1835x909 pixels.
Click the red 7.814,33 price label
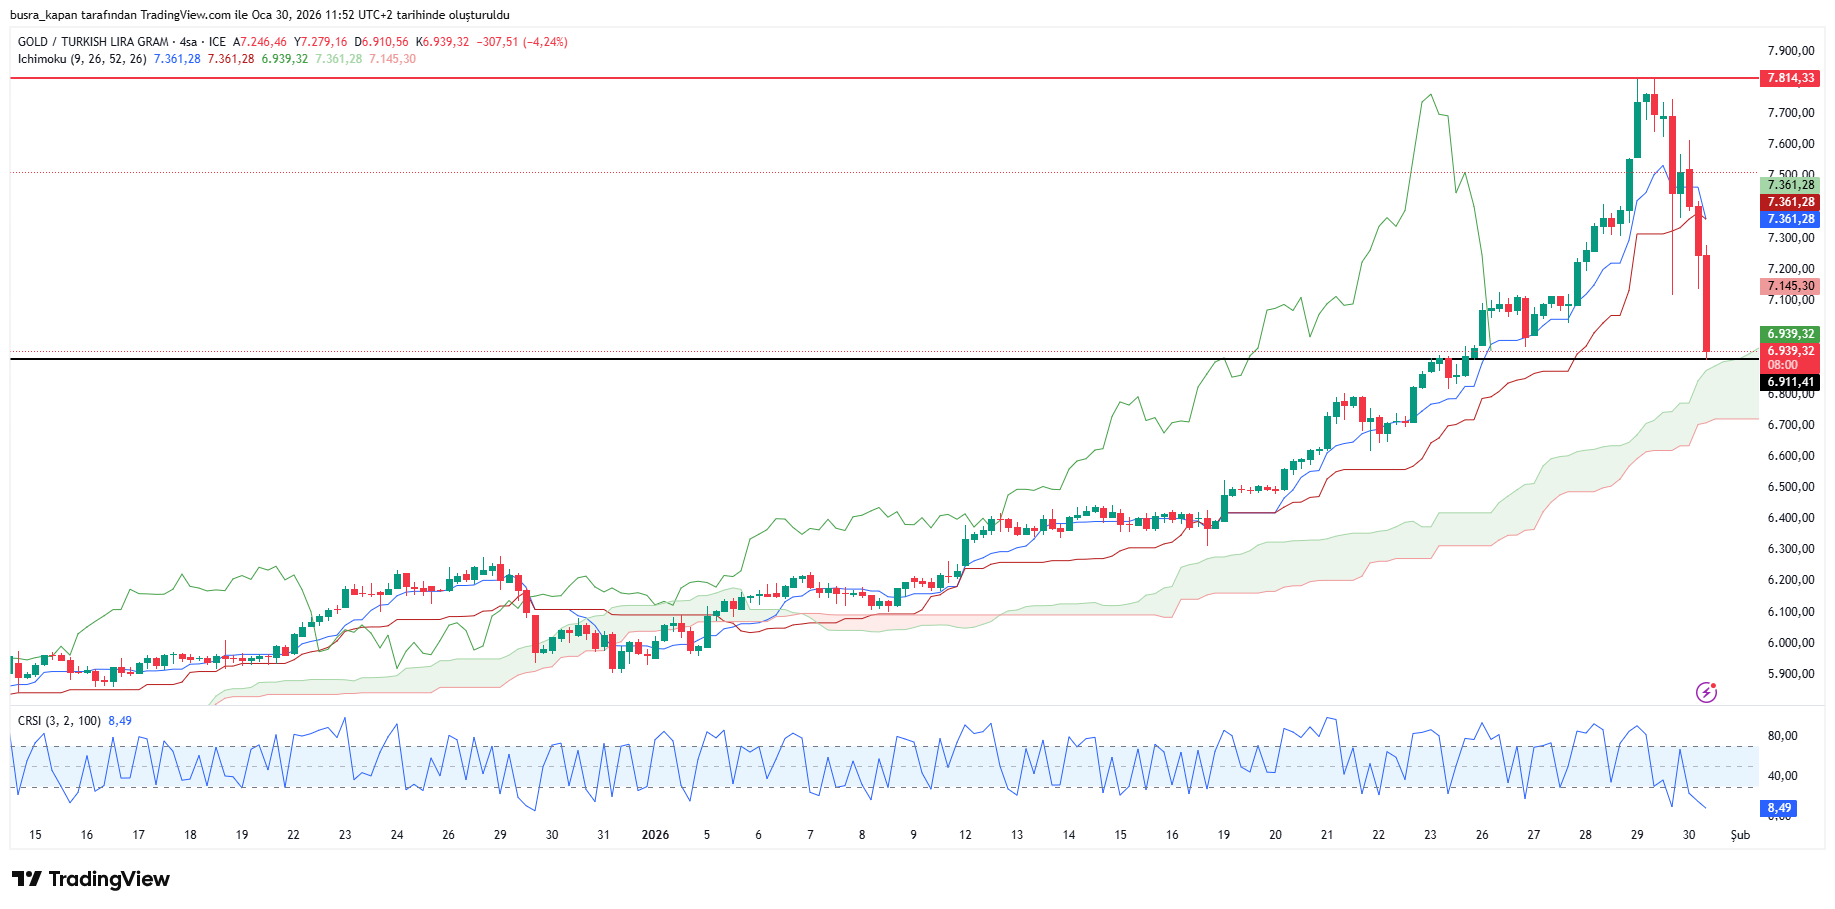(x=1789, y=78)
